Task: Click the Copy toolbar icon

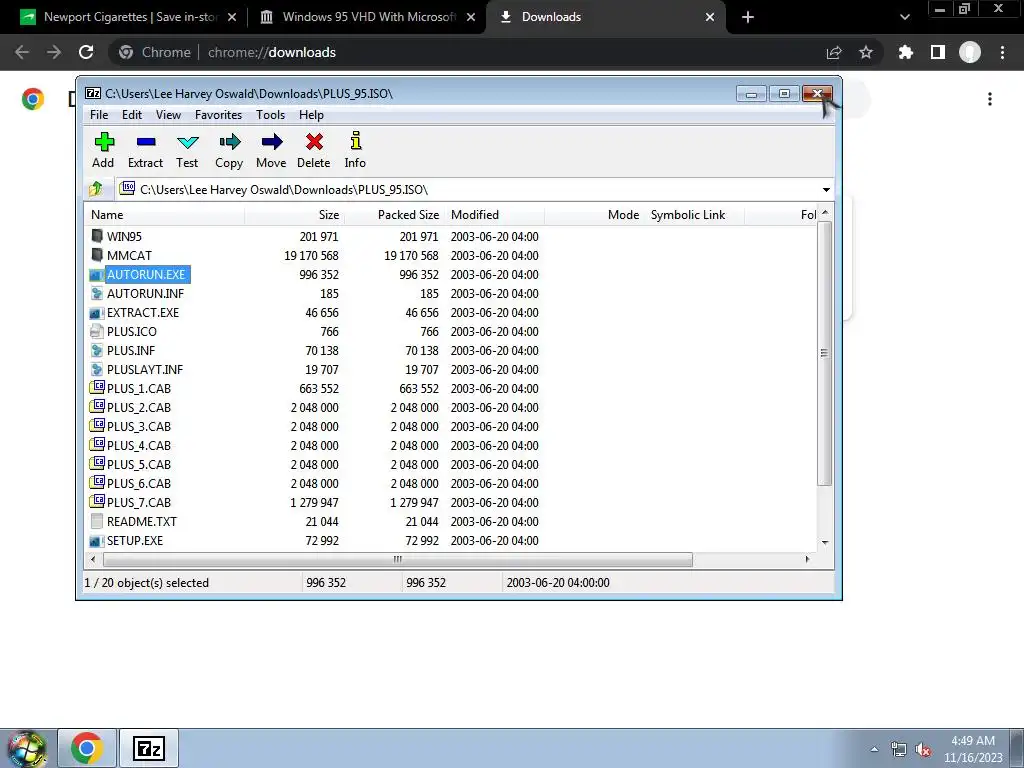Action: click(x=229, y=142)
